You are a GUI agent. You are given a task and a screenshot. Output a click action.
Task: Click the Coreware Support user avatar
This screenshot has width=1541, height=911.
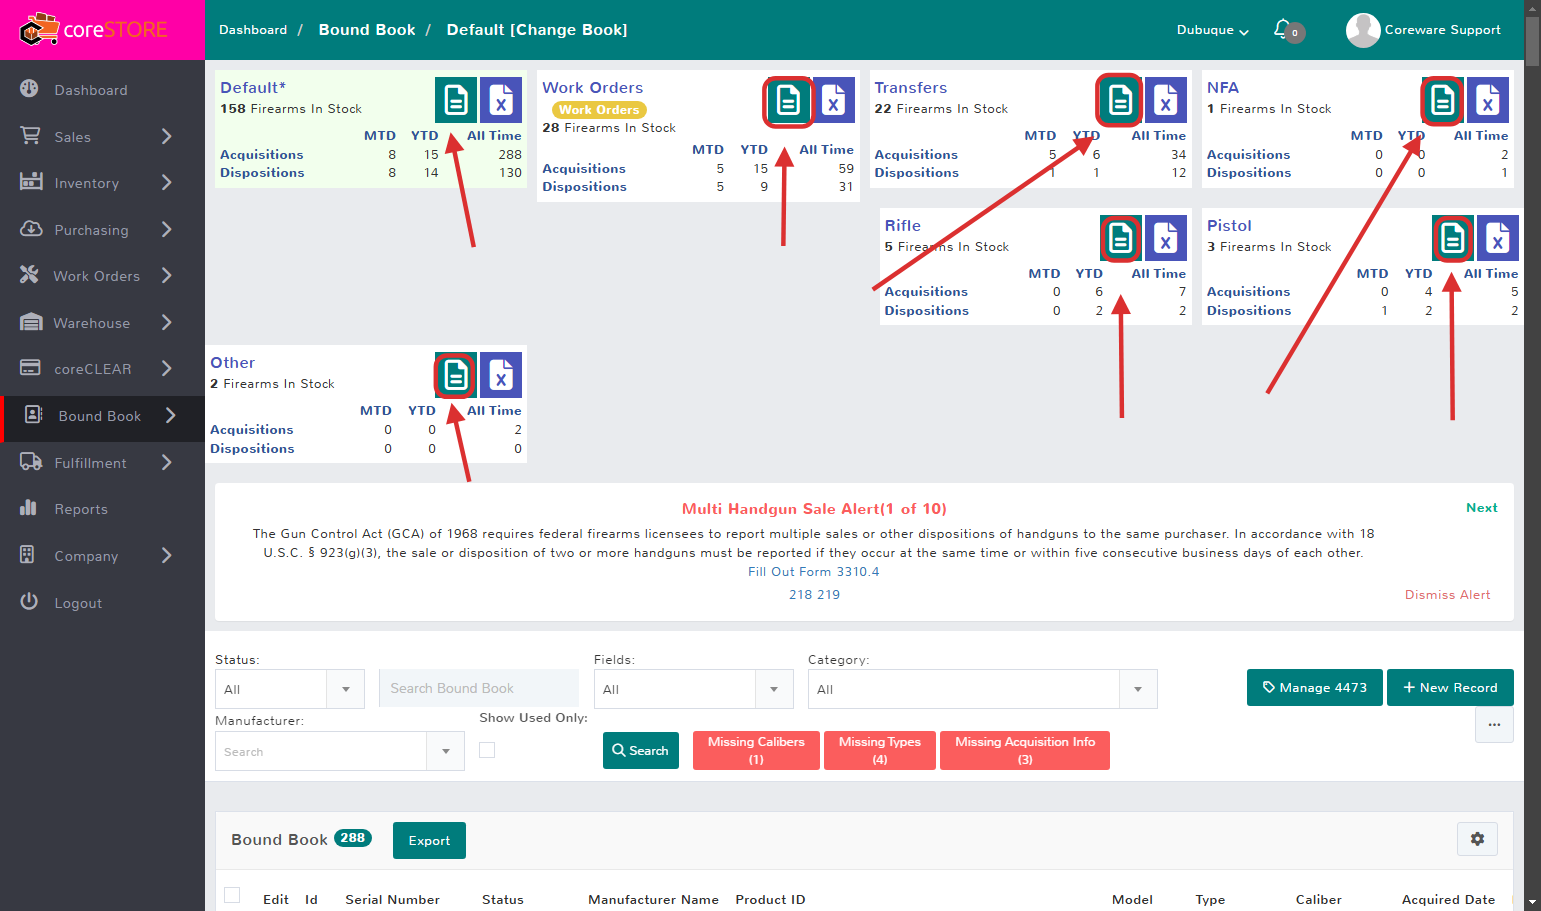click(1363, 30)
